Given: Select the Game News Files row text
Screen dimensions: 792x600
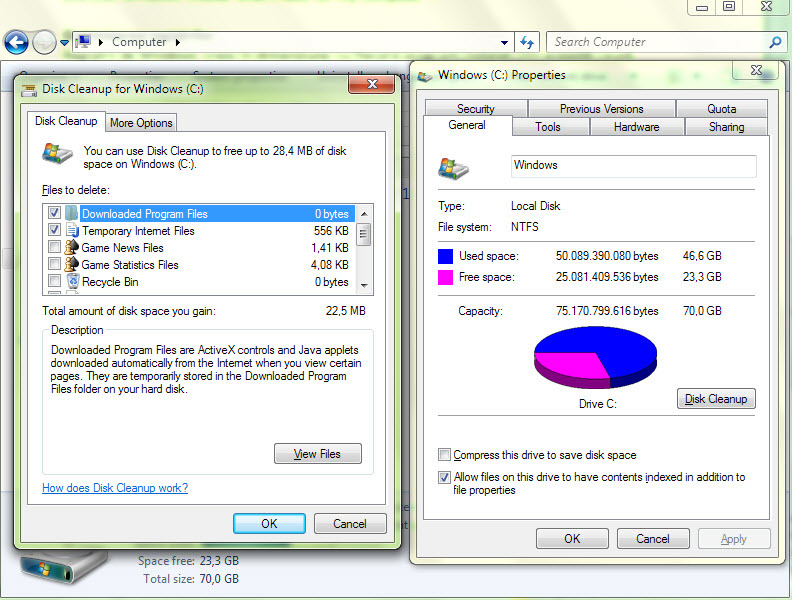Looking at the screenshot, I should point(122,248).
